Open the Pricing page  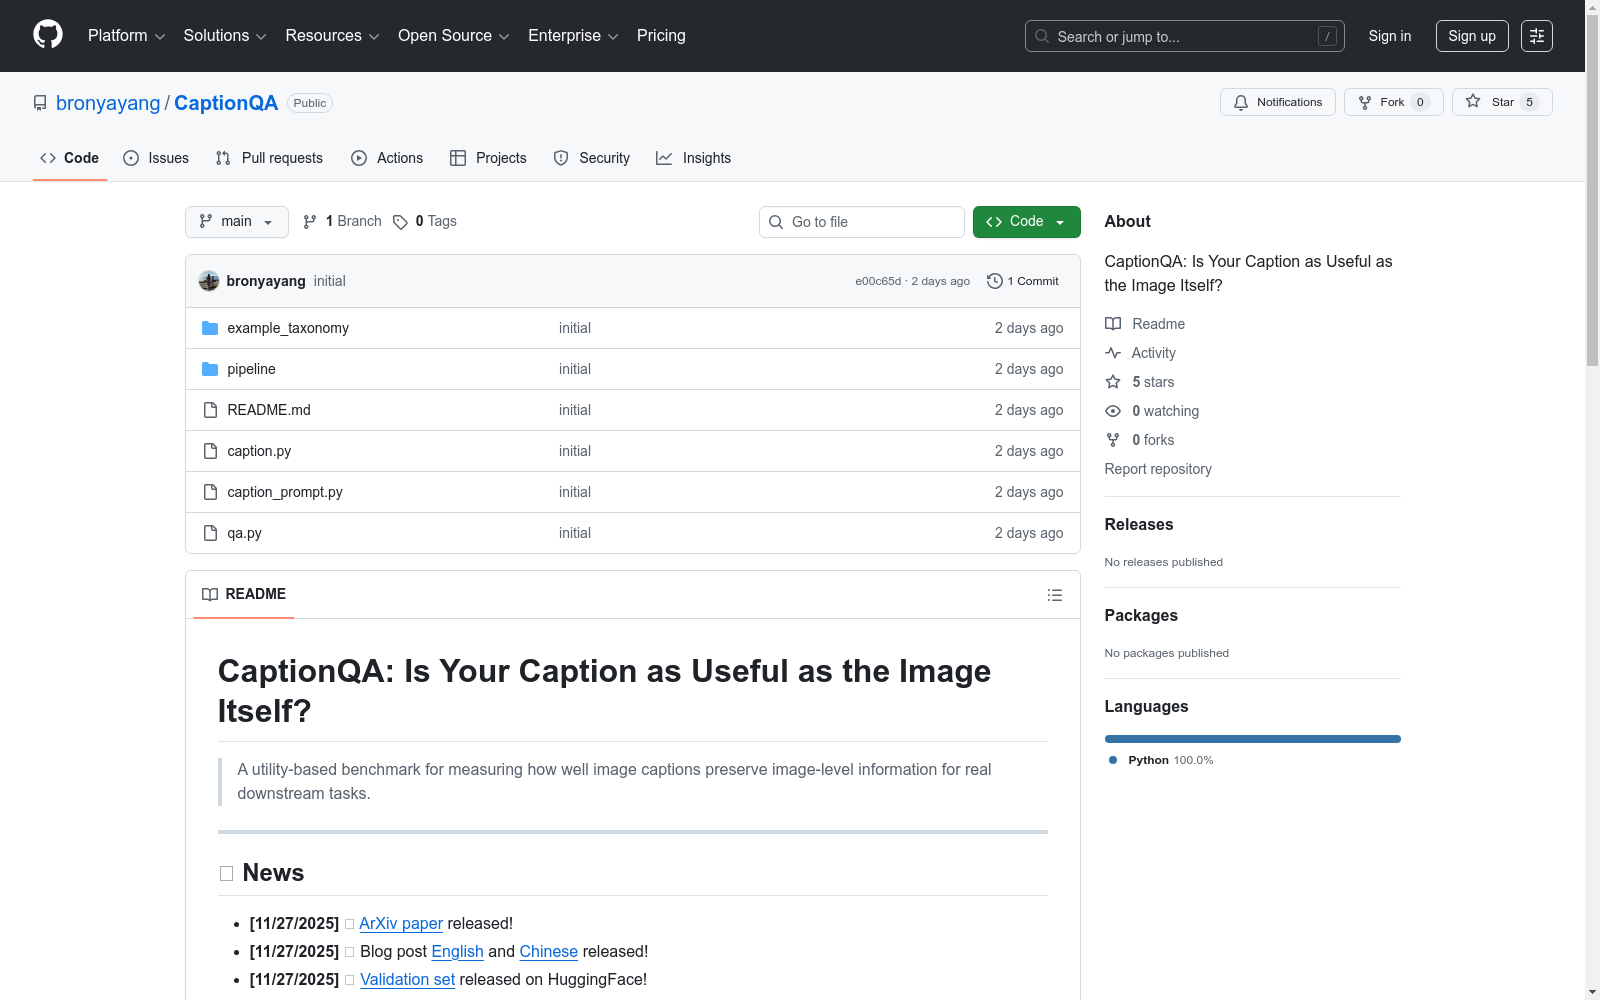coord(661,36)
